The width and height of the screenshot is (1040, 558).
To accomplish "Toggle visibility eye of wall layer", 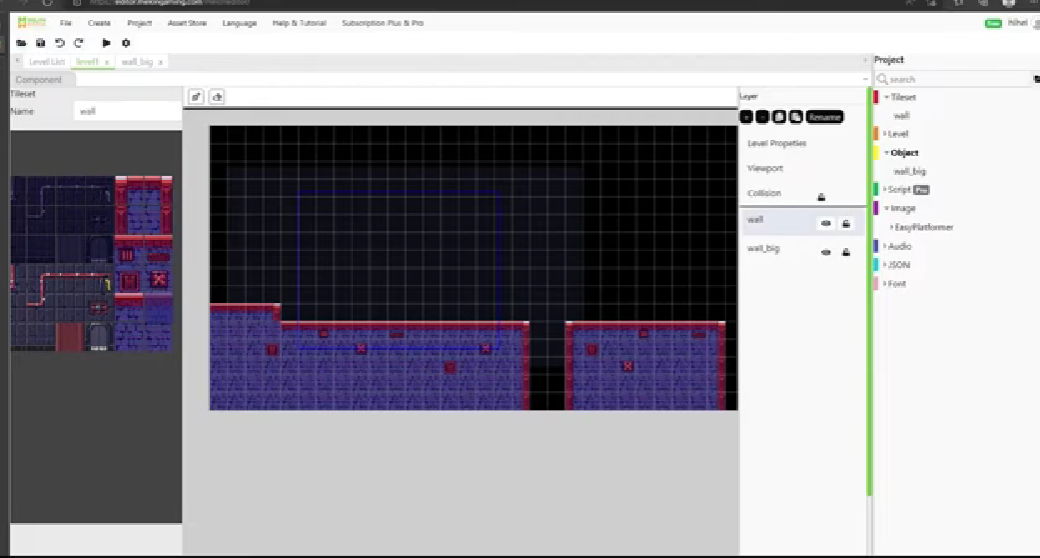I will click(x=826, y=224).
